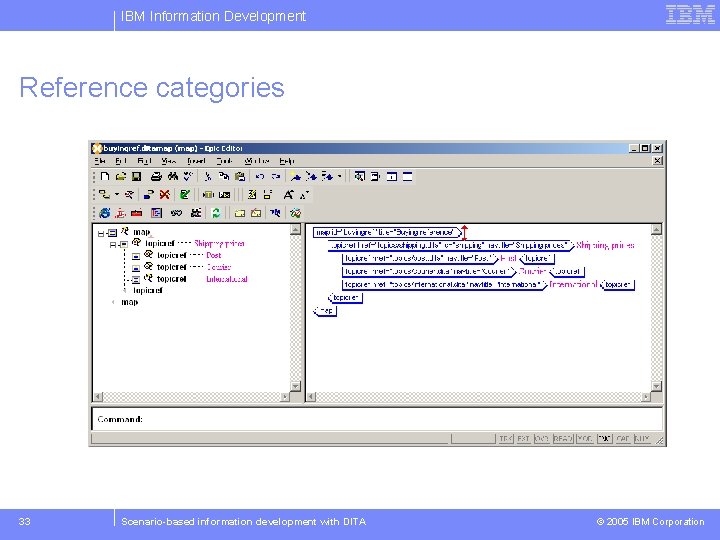Click the Print icon in the toolbar
This screenshot has height=540, width=720.
pos(156,176)
